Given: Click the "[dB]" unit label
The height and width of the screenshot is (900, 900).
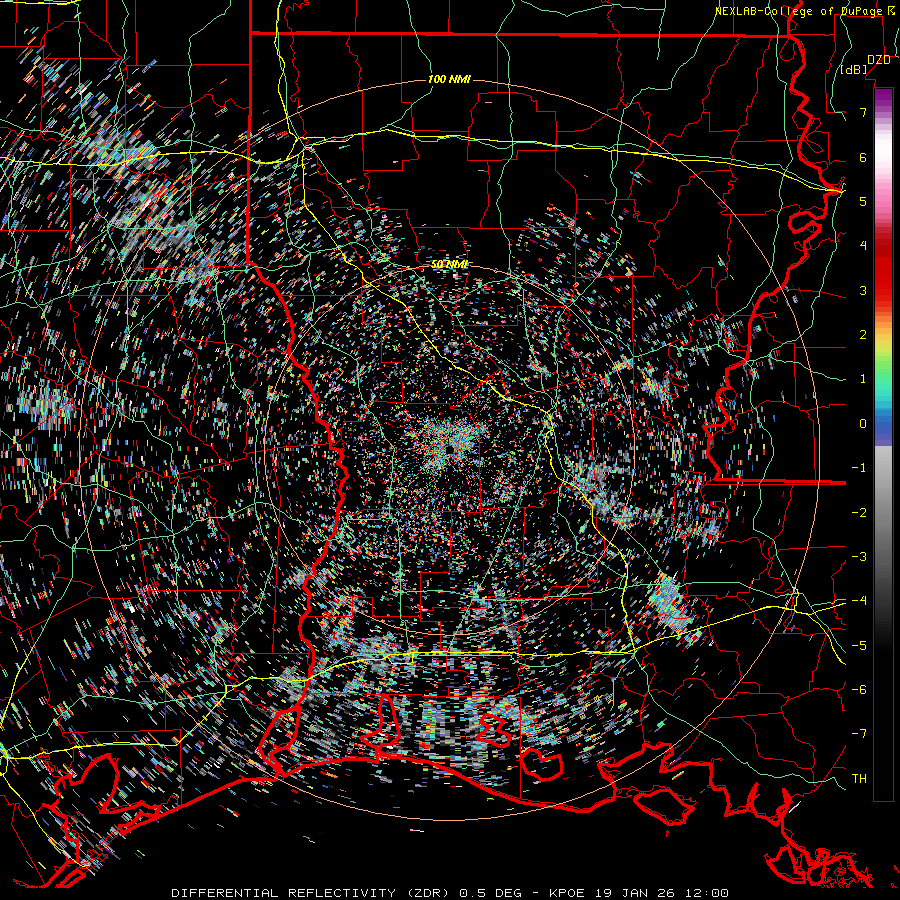Looking at the screenshot, I should pyautogui.click(x=854, y=70).
